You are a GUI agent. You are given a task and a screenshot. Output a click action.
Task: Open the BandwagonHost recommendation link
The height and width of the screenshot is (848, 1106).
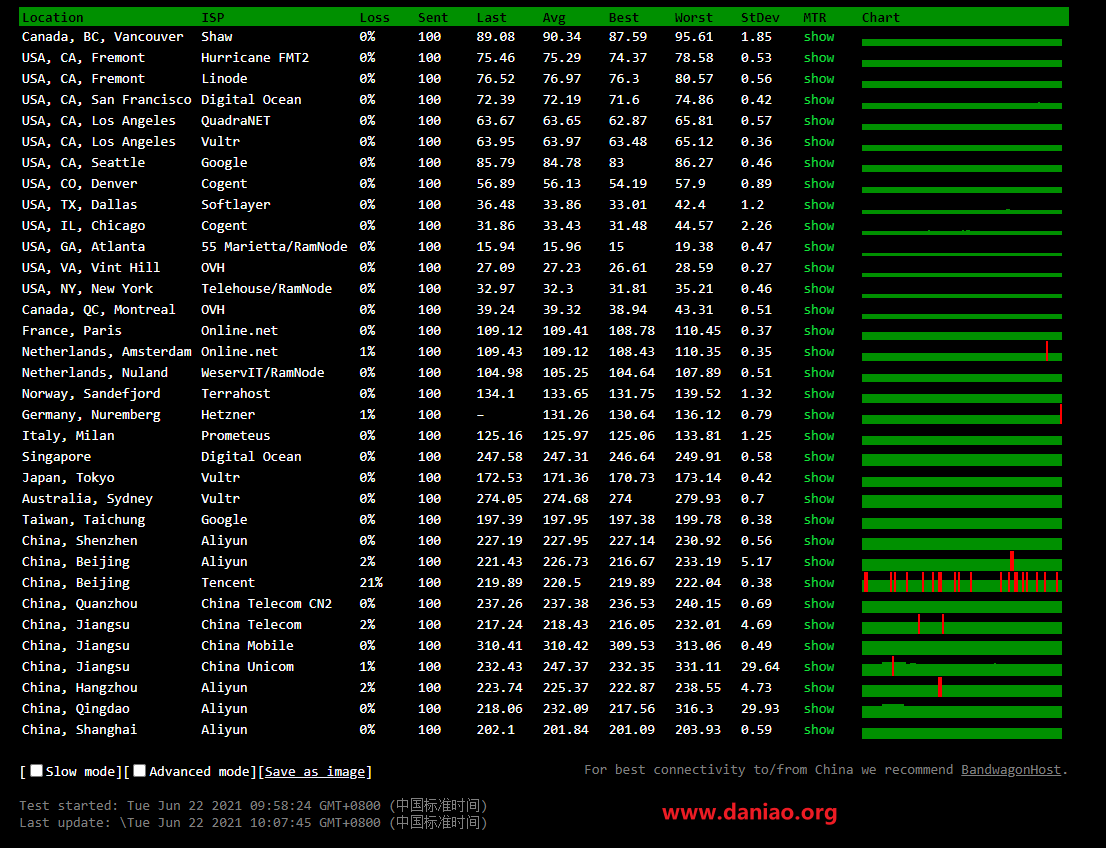[1011, 770]
